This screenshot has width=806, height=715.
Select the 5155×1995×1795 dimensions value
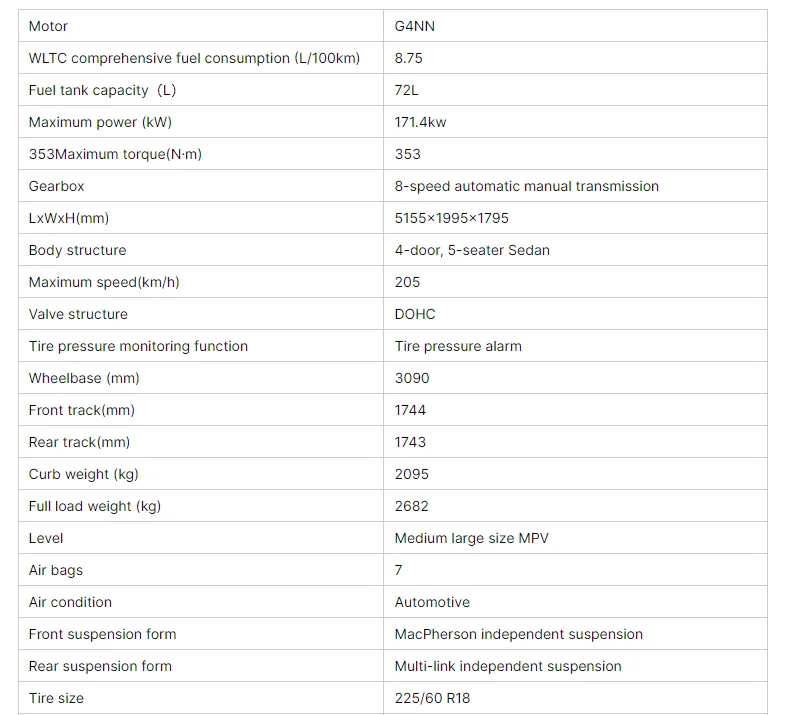(451, 218)
